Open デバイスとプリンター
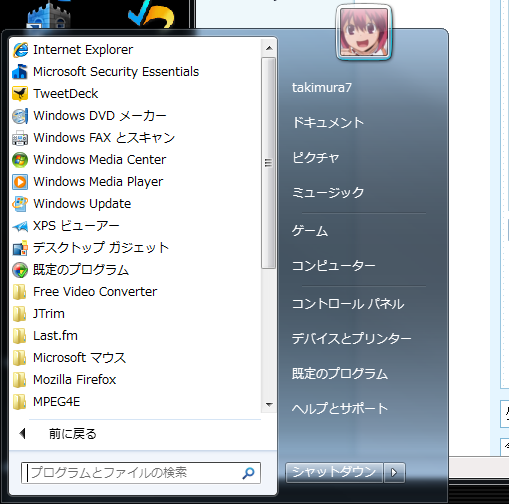Viewport: 509px width, 504px height. 352,339
